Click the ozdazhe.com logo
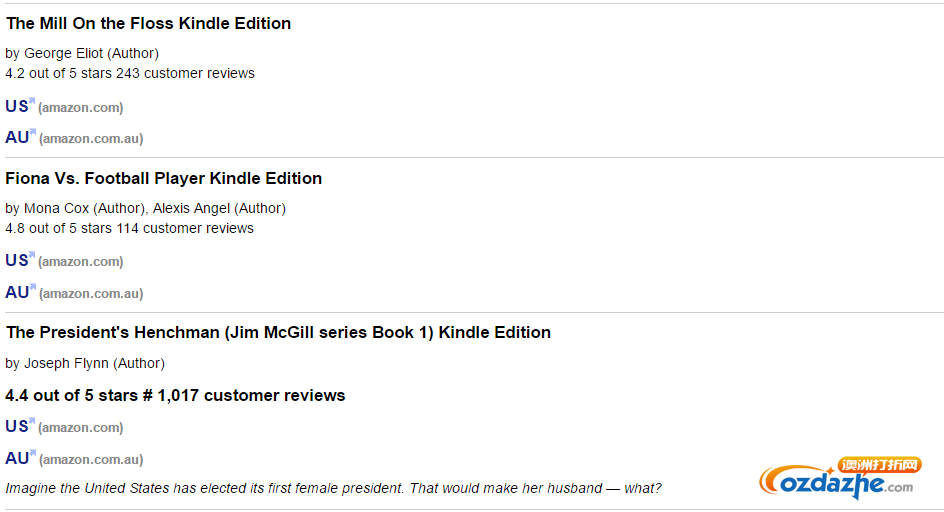Image resolution: width=944 pixels, height=512 pixels. 840,479
